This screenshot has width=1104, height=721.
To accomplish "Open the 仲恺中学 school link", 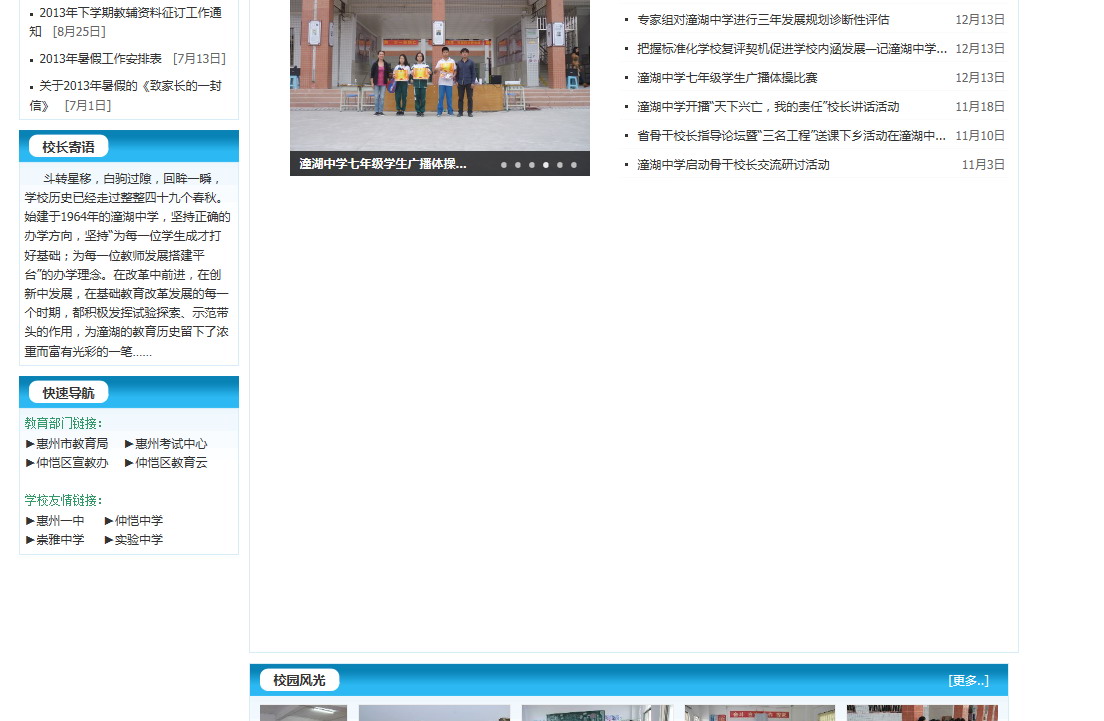I will pyautogui.click(x=138, y=521).
